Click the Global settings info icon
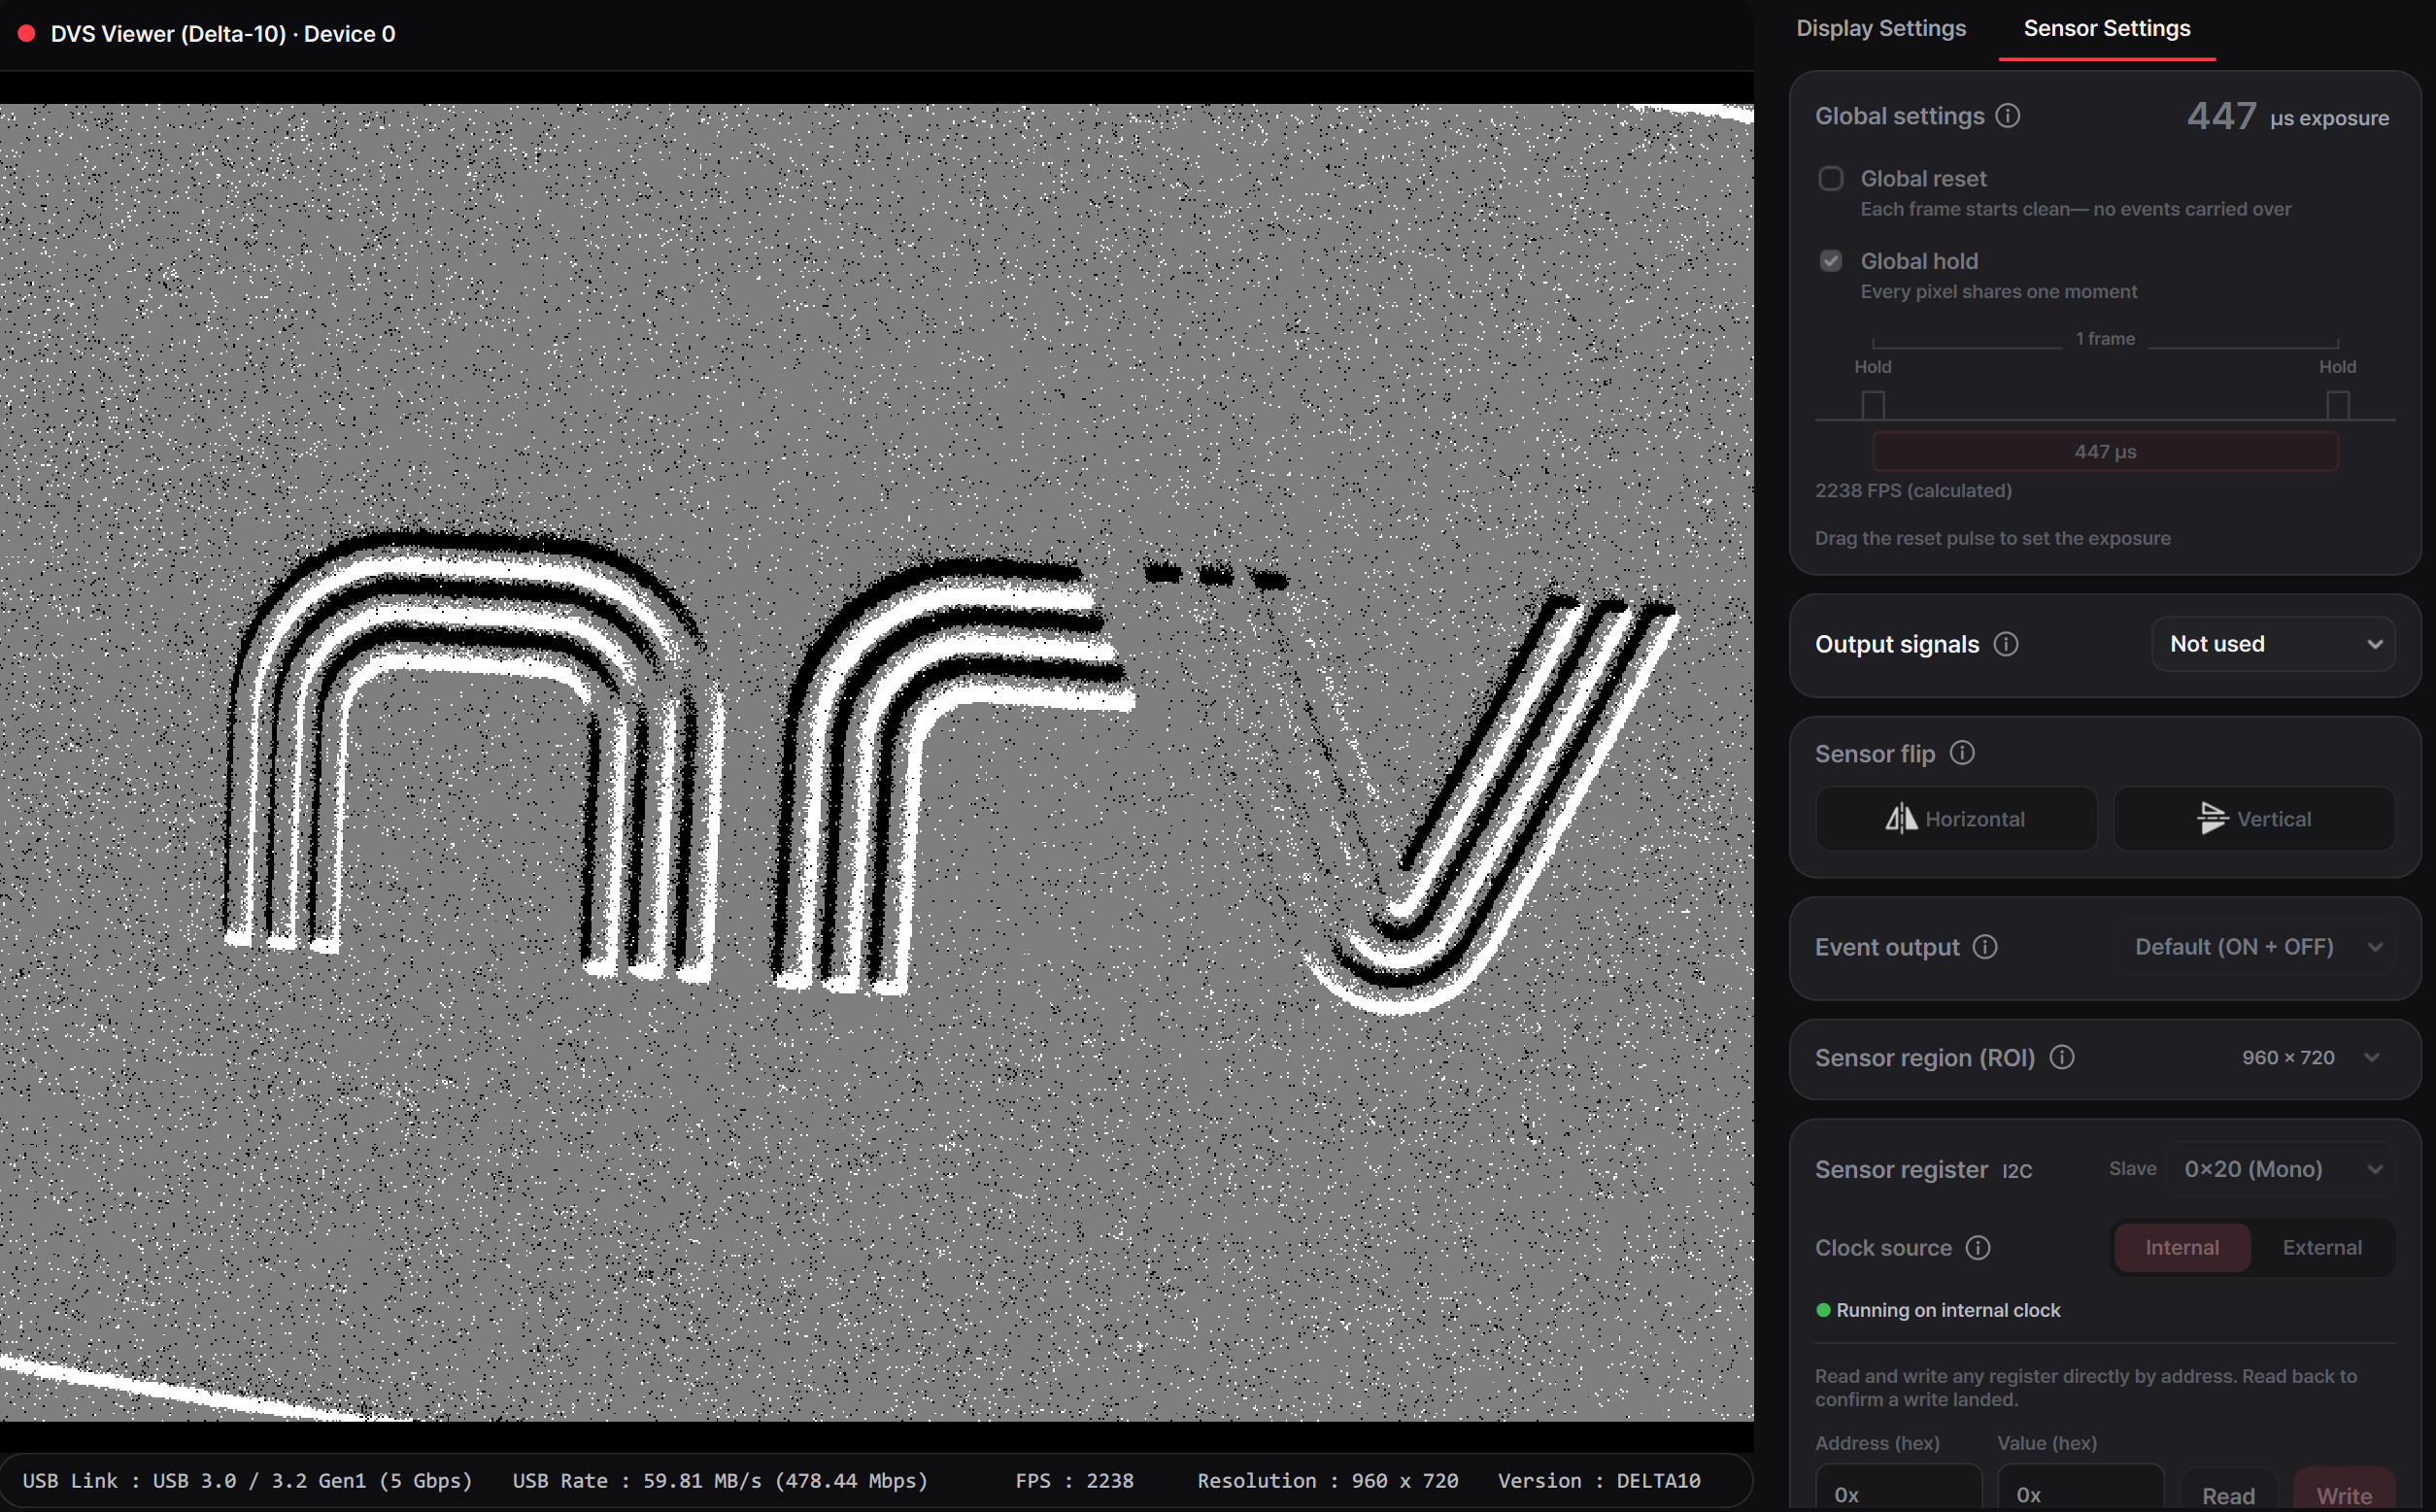Viewport: 2436px width, 1512px height. 2008,116
